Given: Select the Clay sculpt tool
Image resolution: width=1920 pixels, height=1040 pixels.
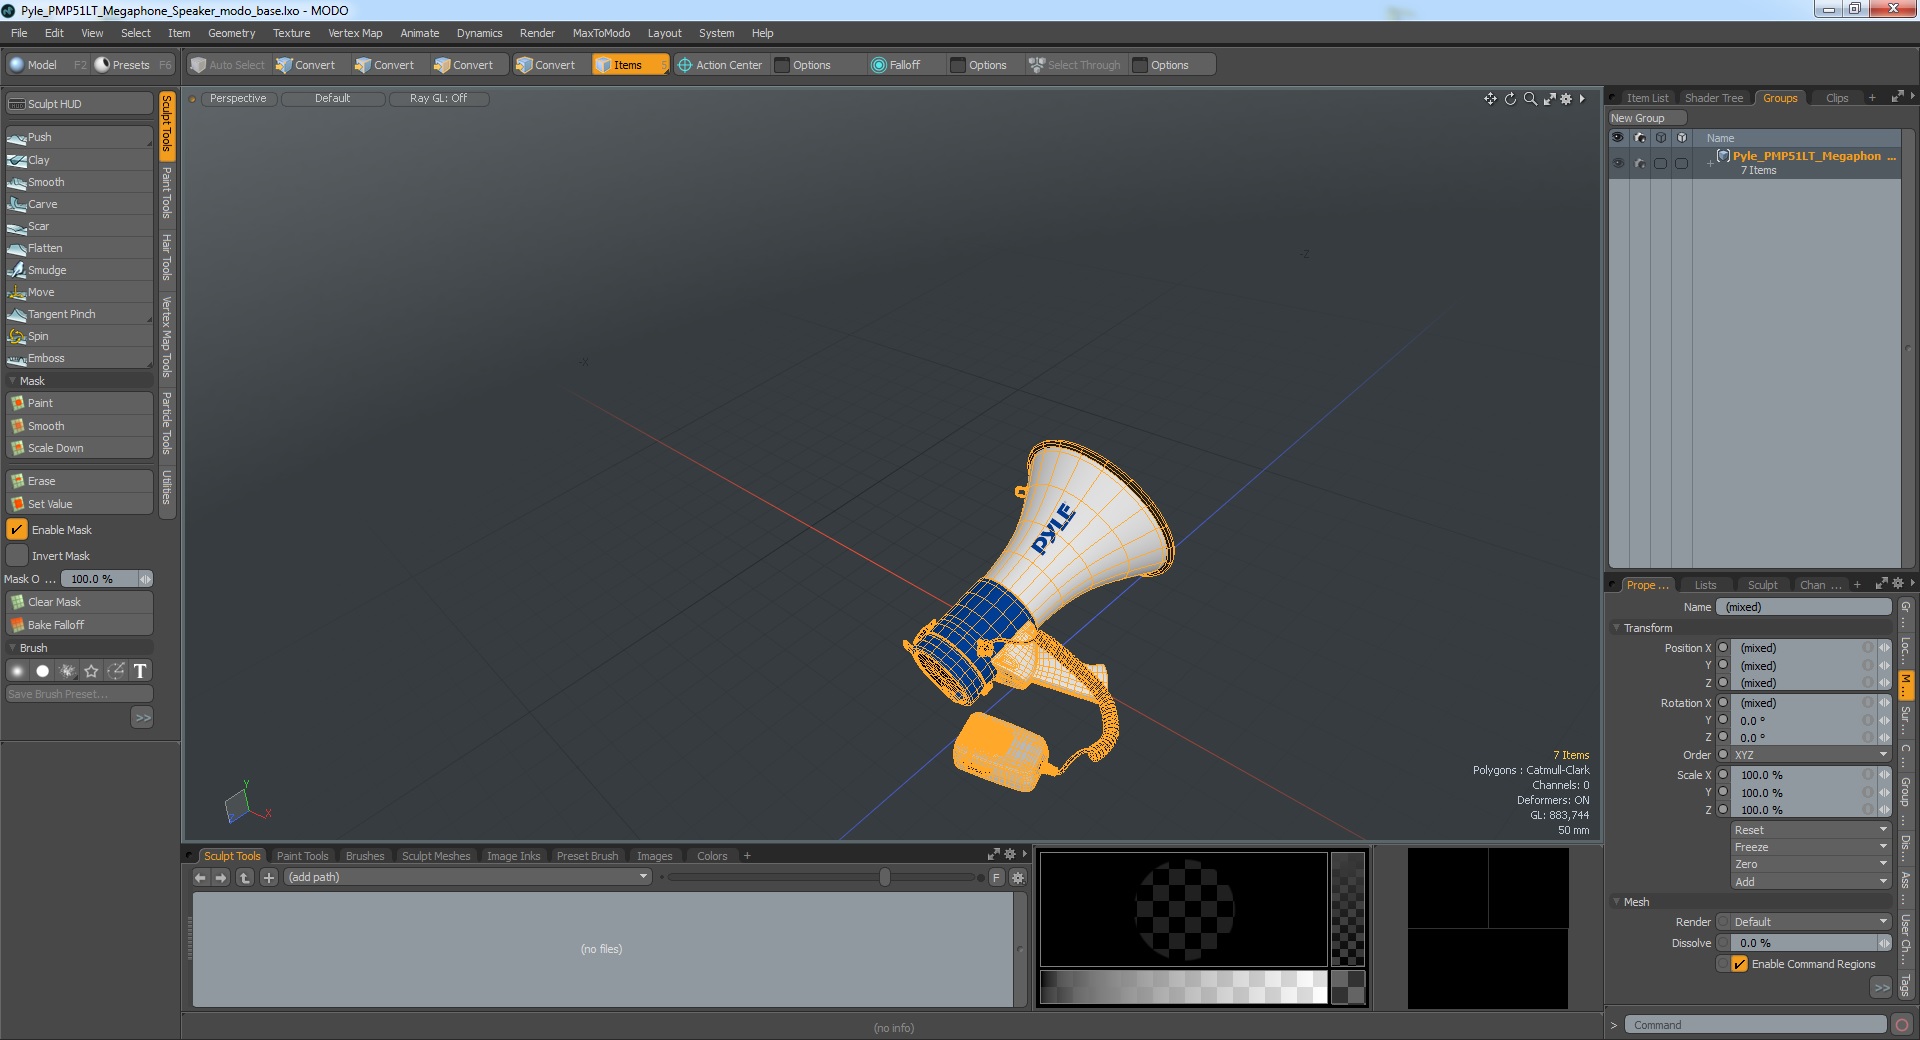Looking at the screenshot, I should [79, 160].
